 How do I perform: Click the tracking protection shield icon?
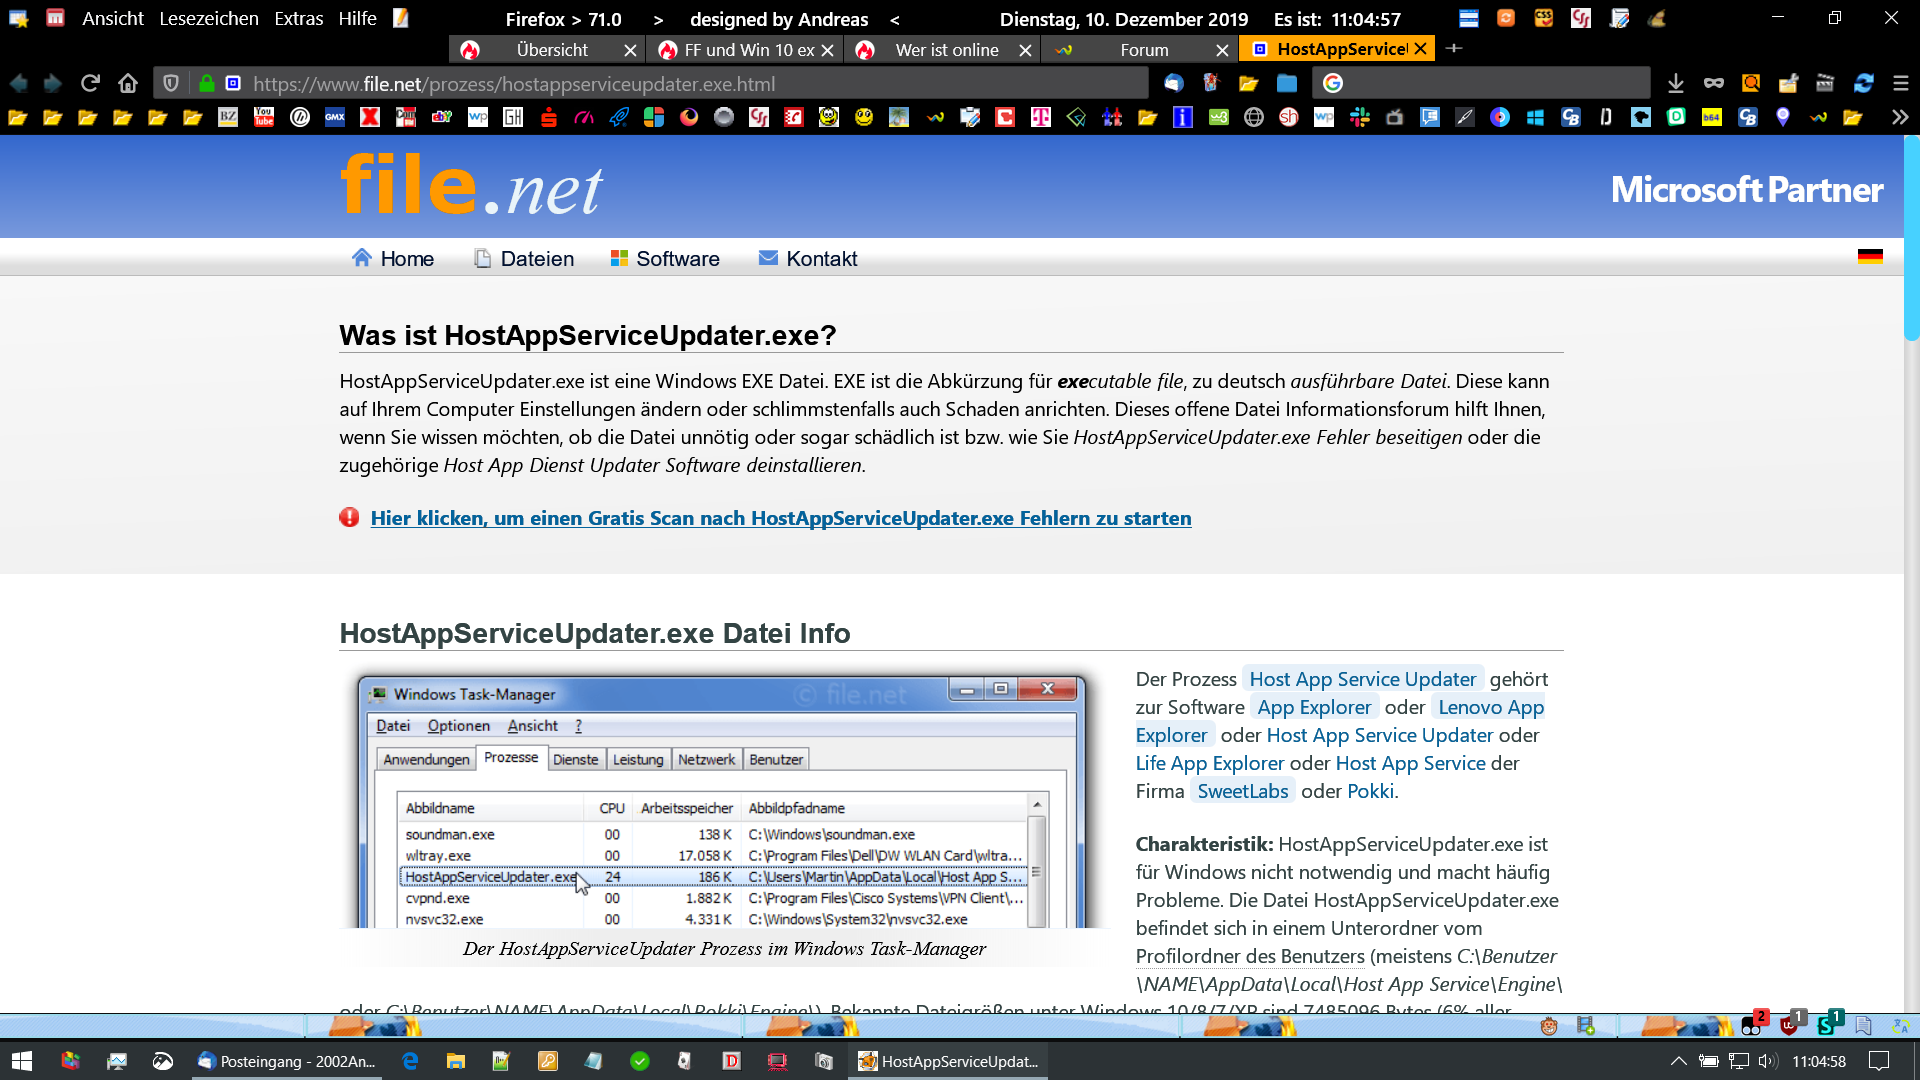coord(171,84)
